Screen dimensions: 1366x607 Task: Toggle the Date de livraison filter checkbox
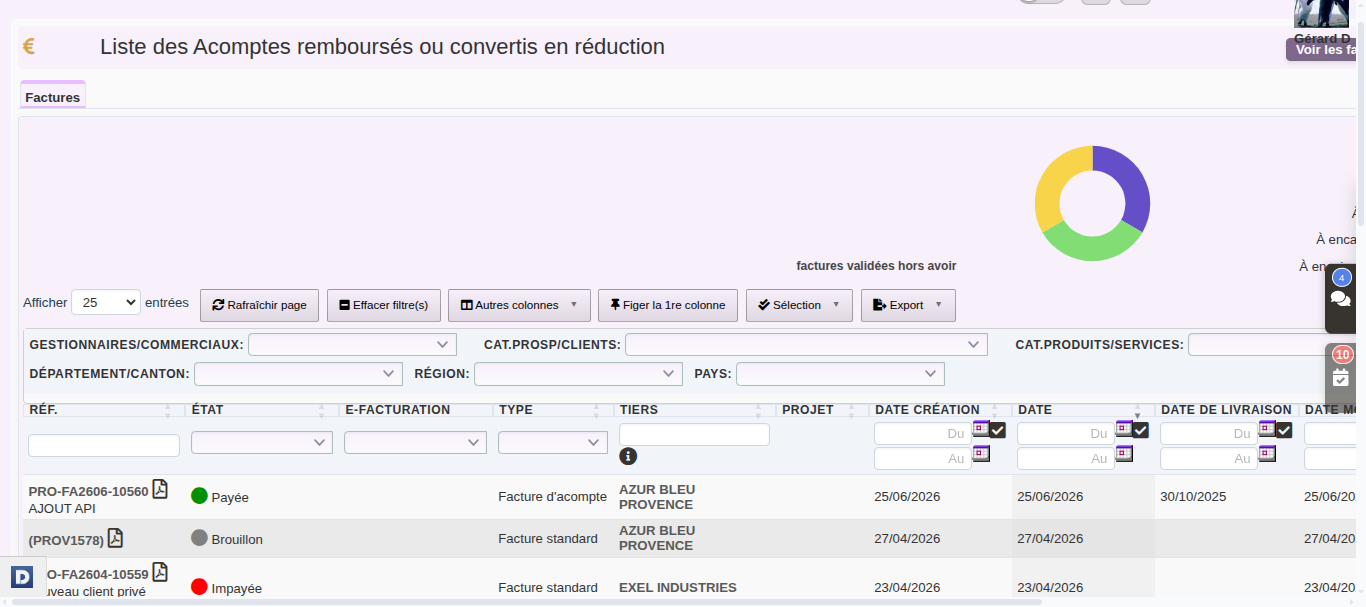click(x=1284, y=430)
